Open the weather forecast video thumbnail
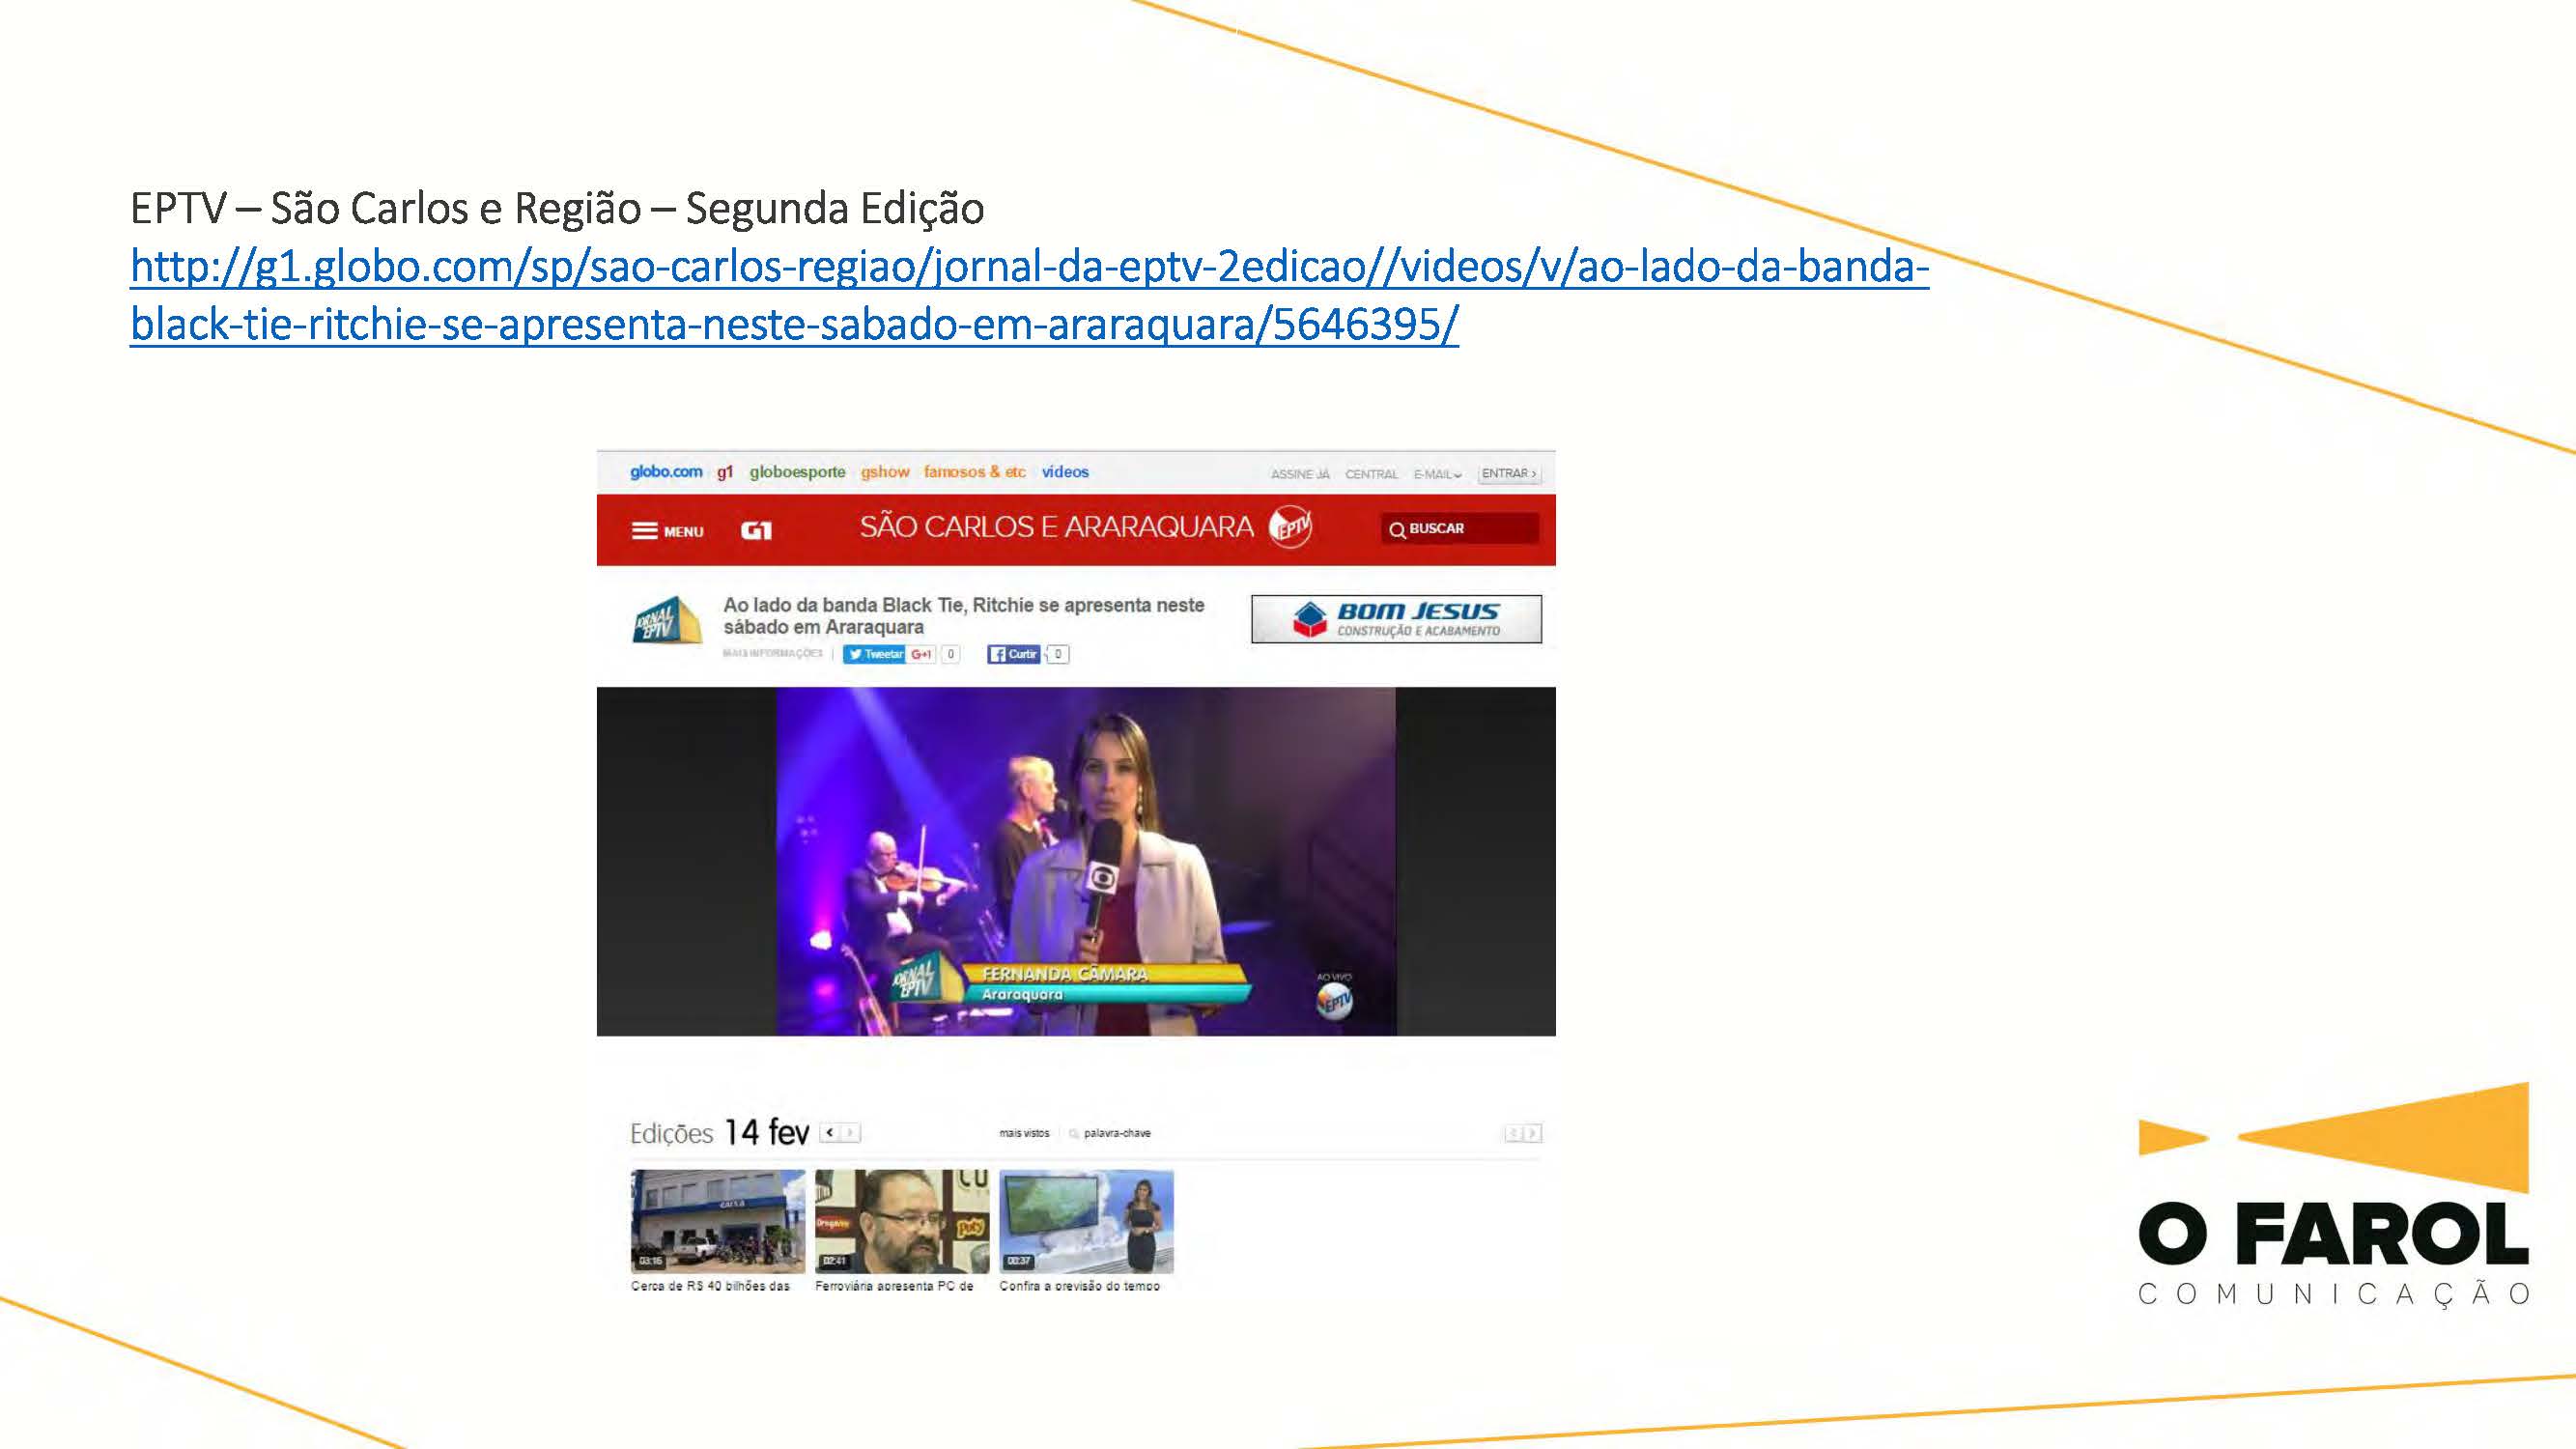This screenshot has height=1449, width=2576. point(1086,1221)
